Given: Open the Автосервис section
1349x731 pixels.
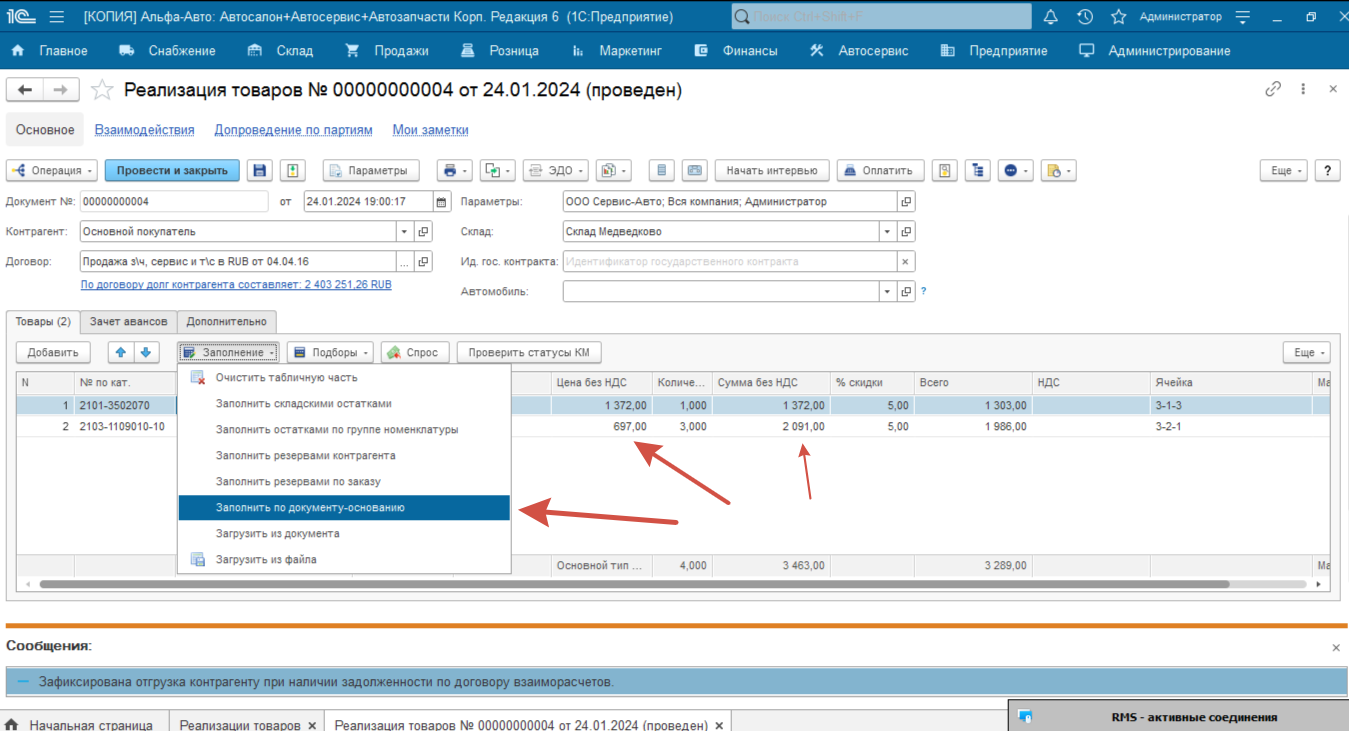Looking at the screenshot, I should [859, 51].
